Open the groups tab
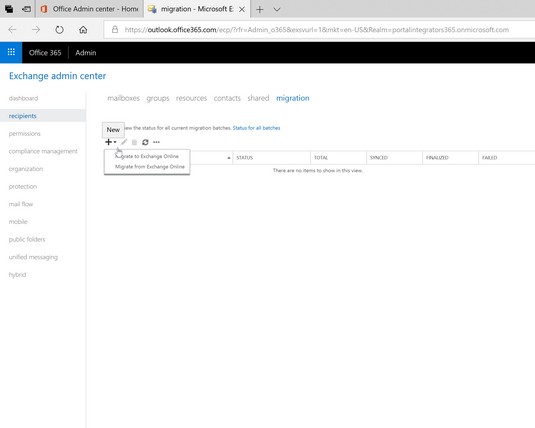535x428 pixels. click(158, 98)
